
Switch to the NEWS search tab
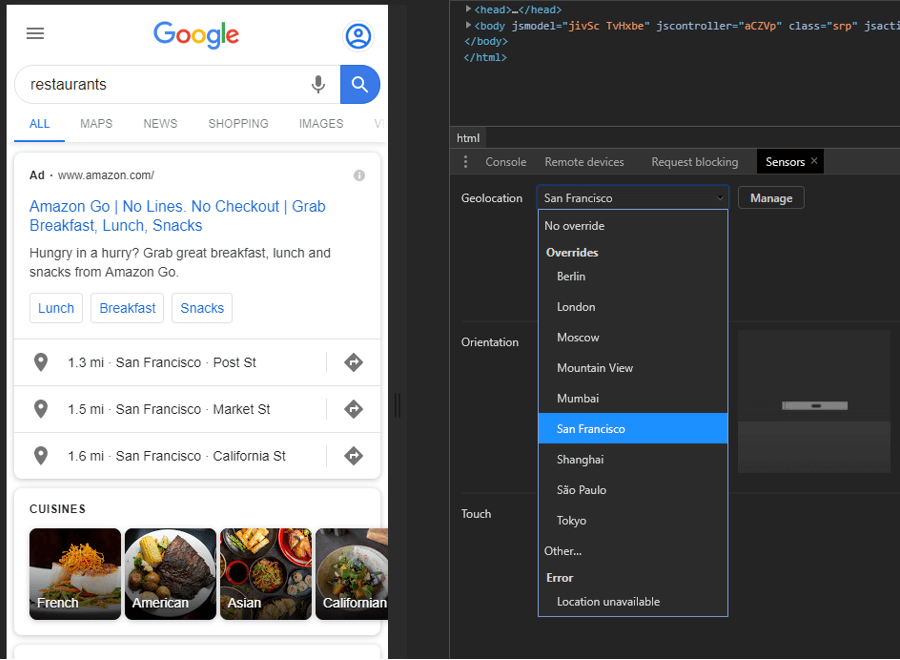[160, 124]
